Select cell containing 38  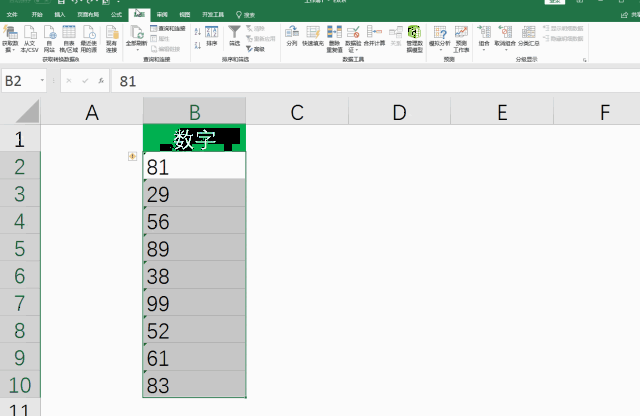pyautogui.click(x=194, y=275)
